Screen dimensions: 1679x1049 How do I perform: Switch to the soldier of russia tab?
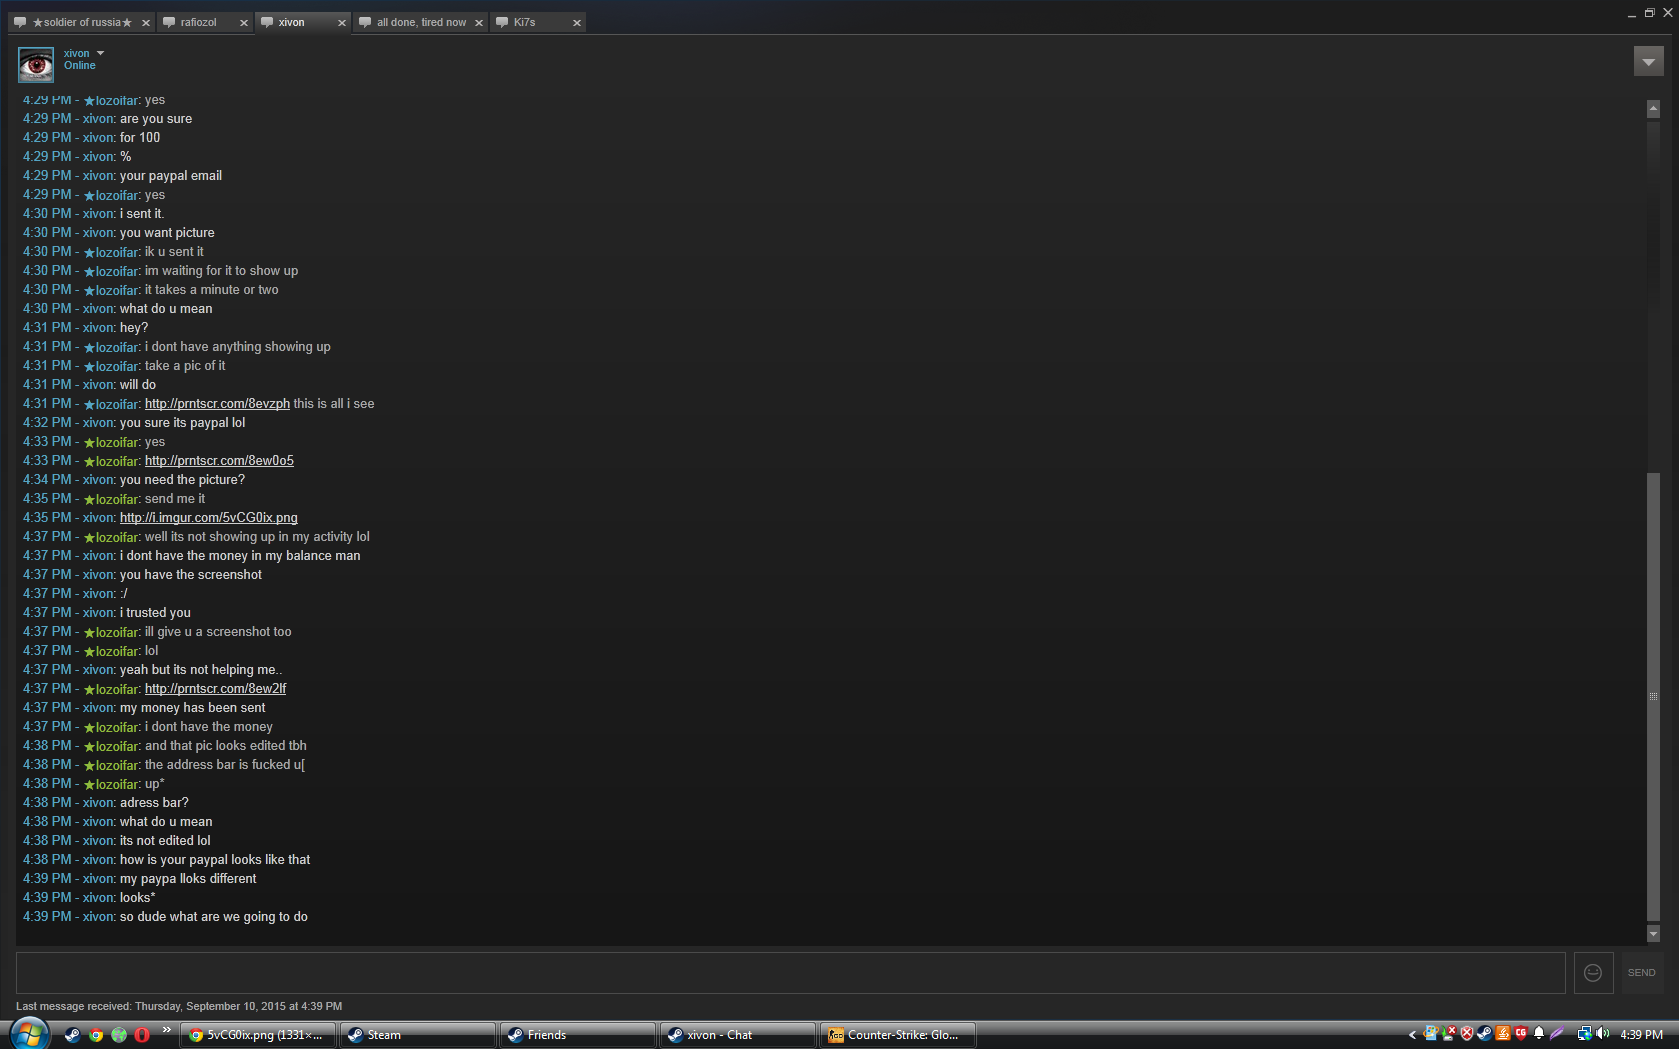[82, 22]
